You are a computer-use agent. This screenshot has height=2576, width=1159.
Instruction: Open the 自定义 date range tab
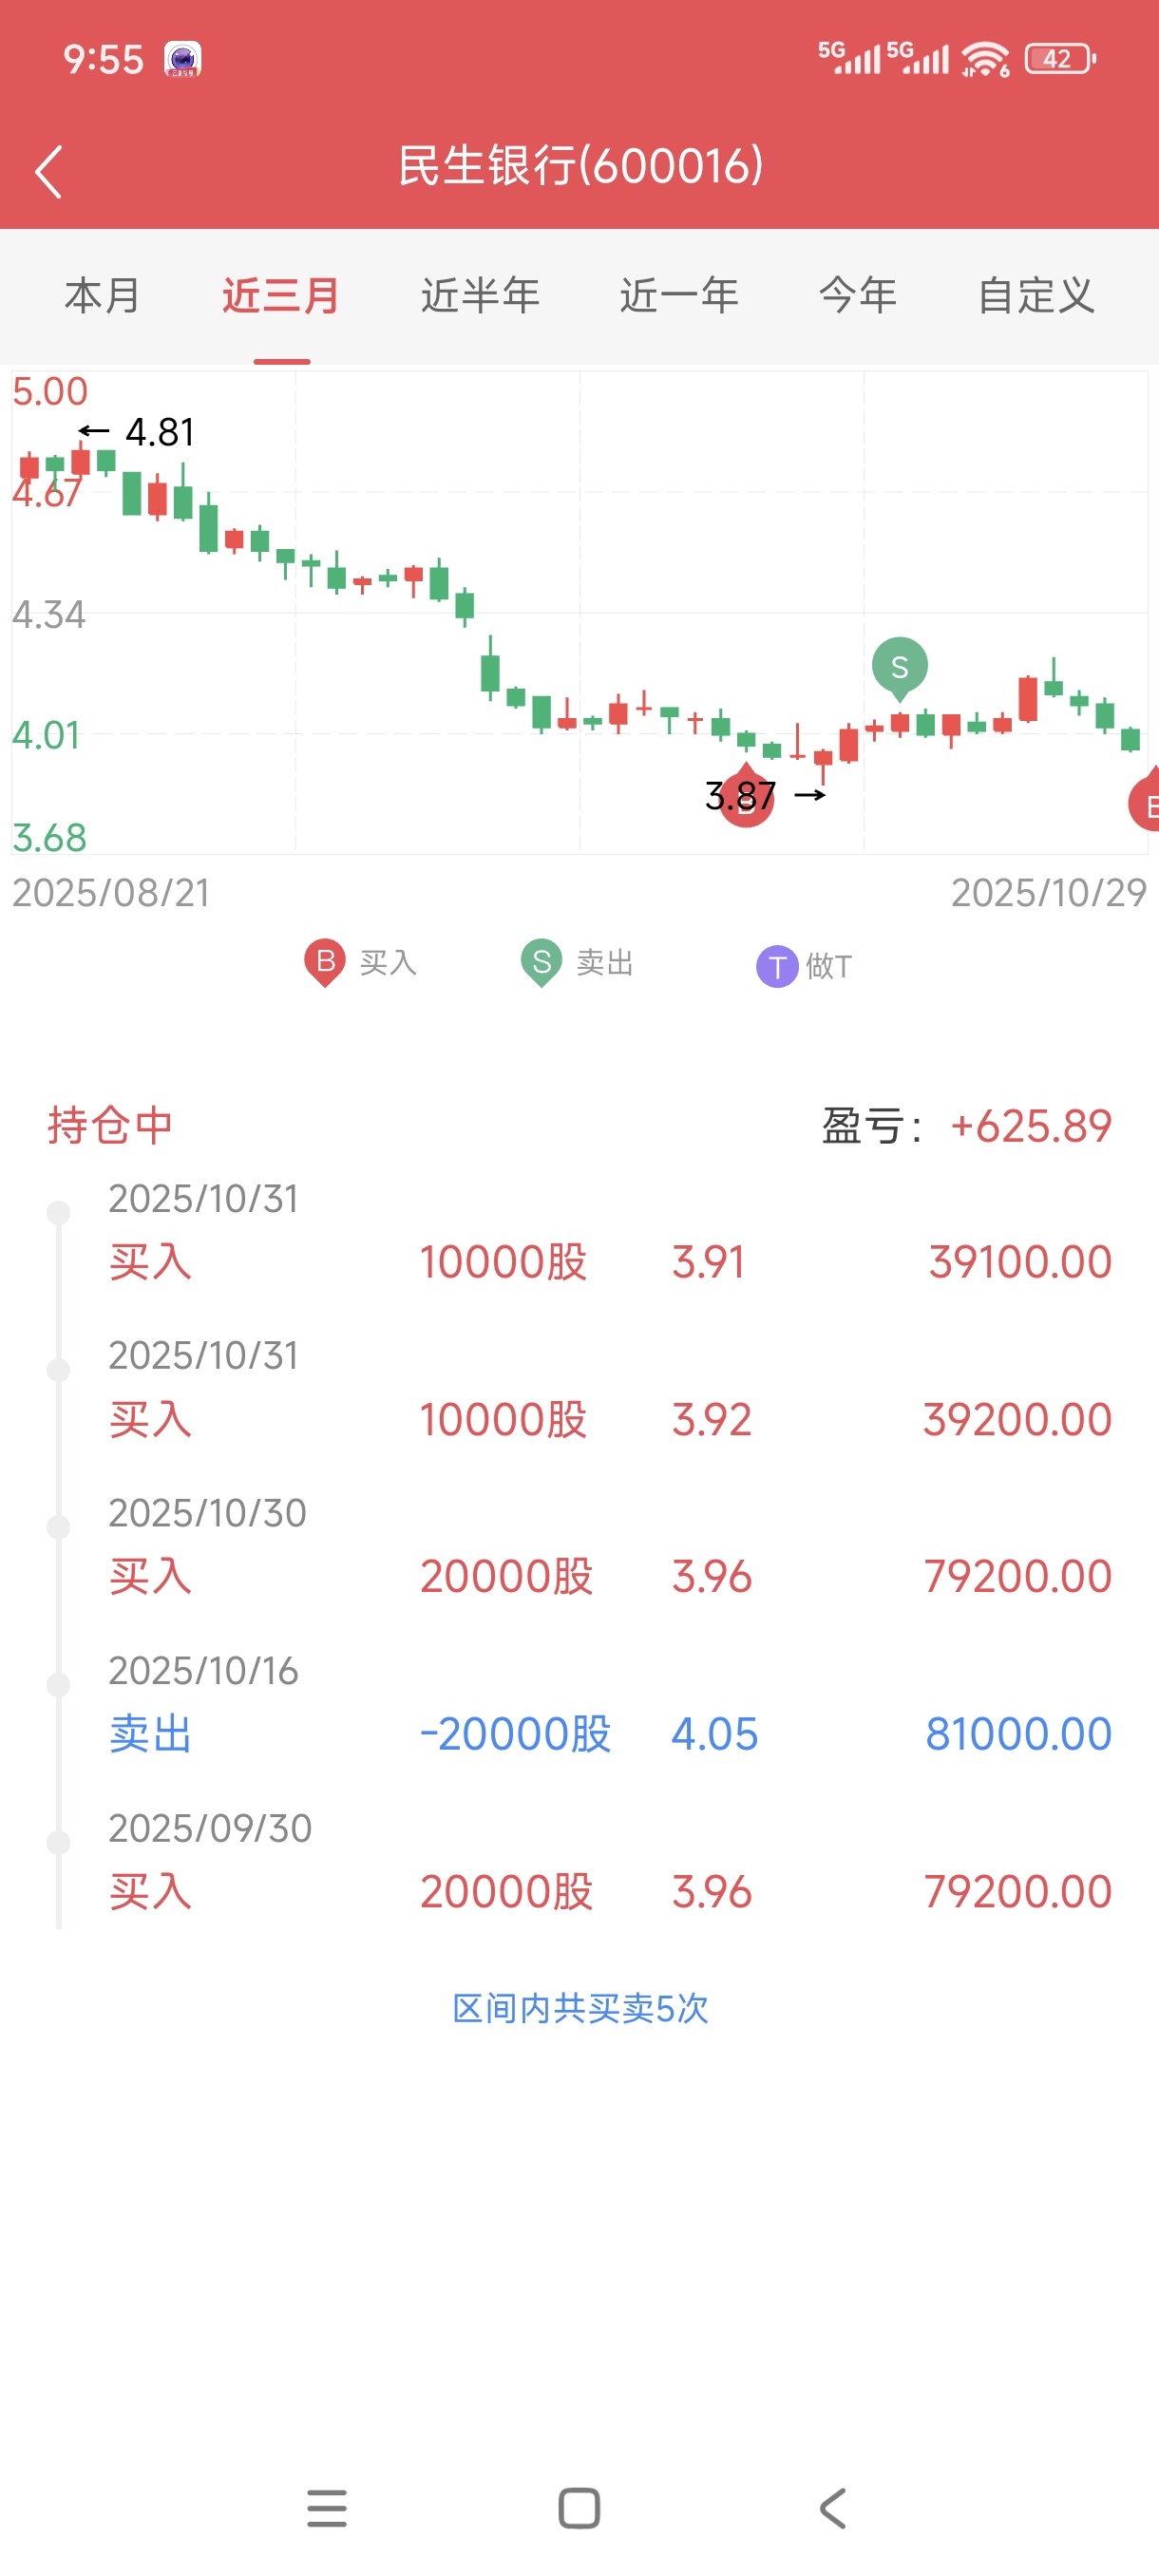[1036, 296]
